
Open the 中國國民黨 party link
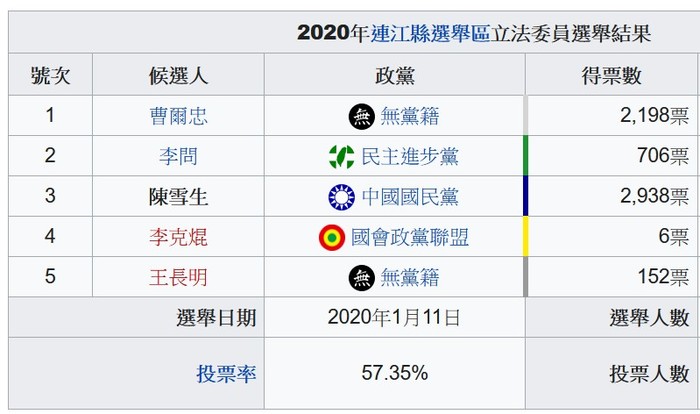pos(410,197)
